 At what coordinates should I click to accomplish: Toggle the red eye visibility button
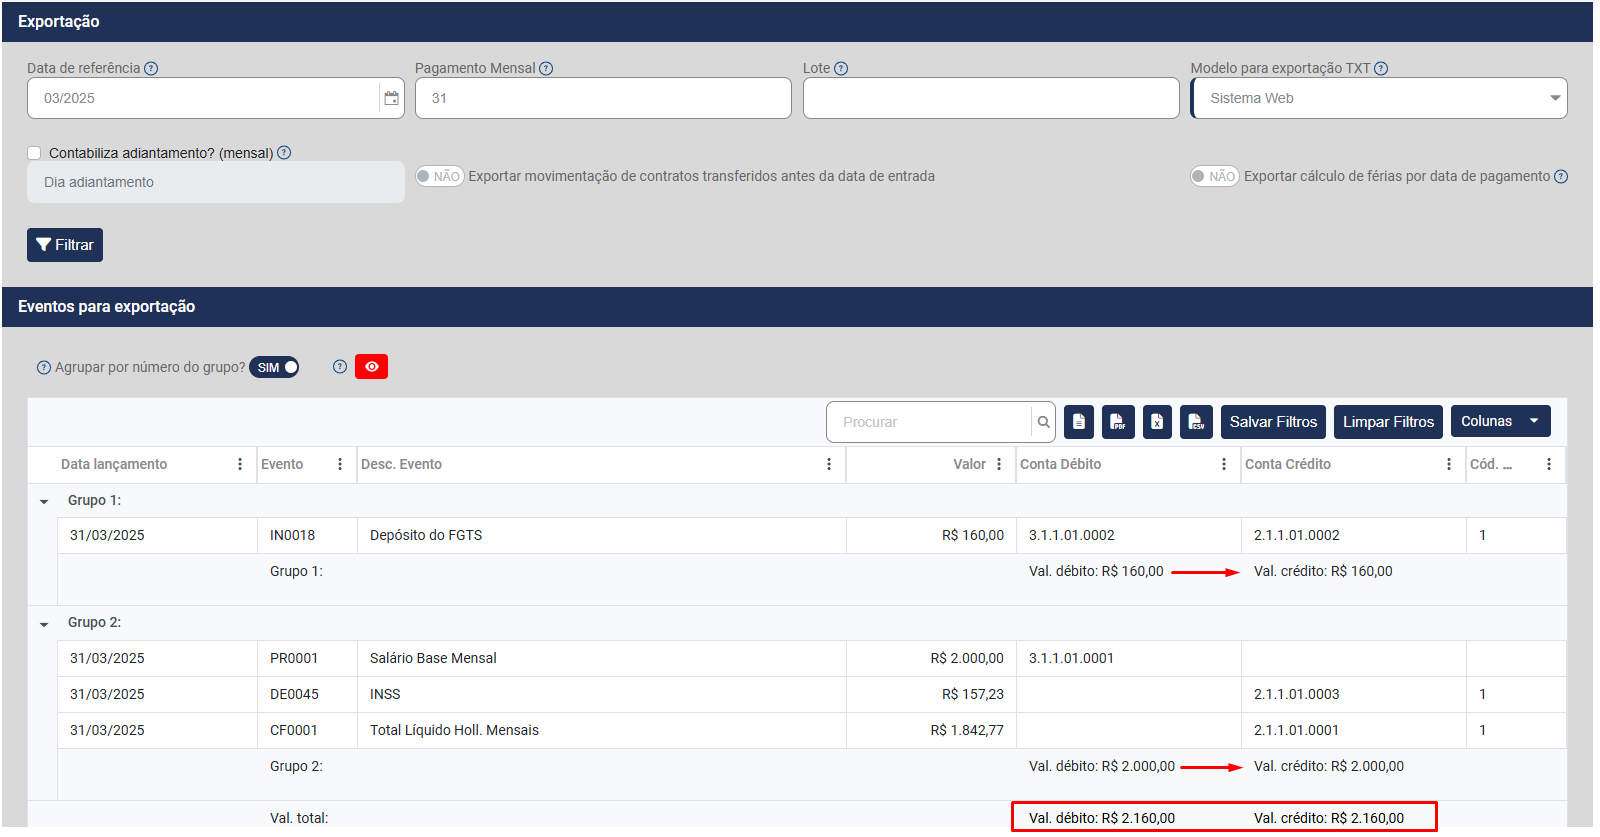tap(371, 367)
